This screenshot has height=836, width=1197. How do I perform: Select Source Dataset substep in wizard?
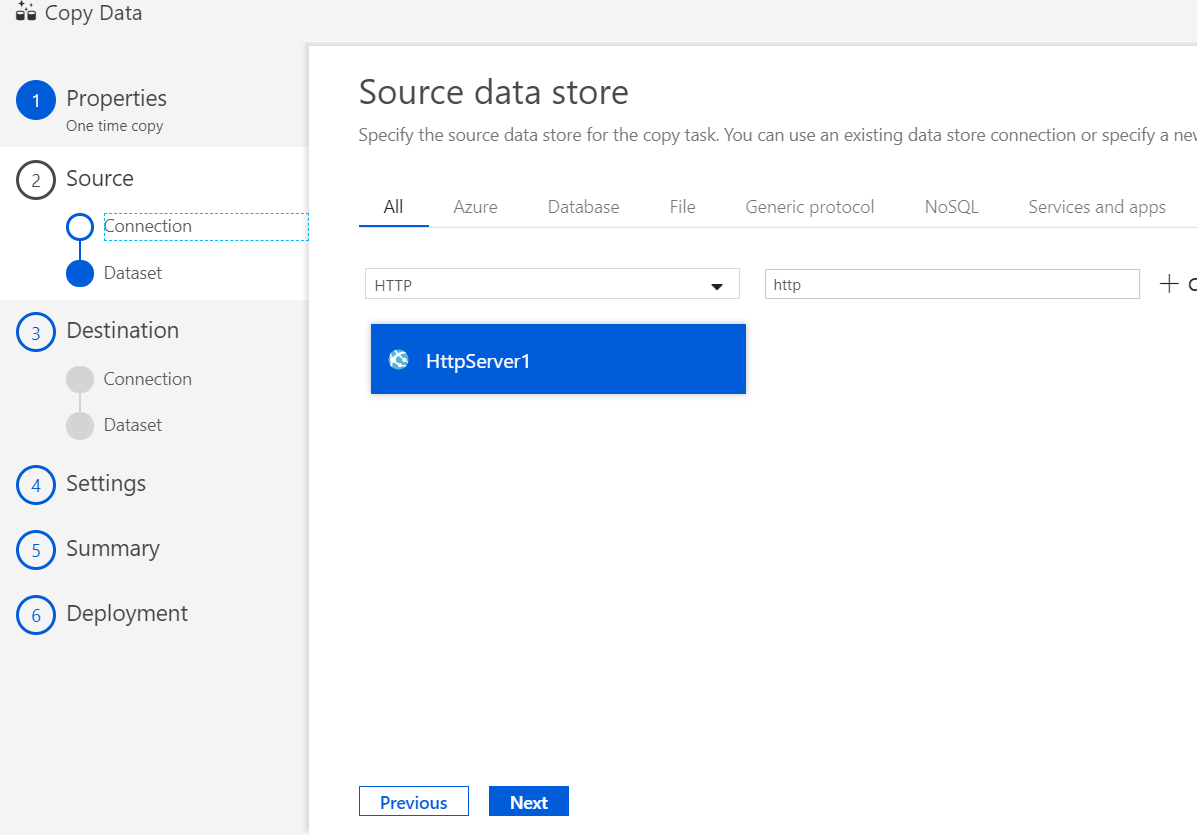[132, 273]
